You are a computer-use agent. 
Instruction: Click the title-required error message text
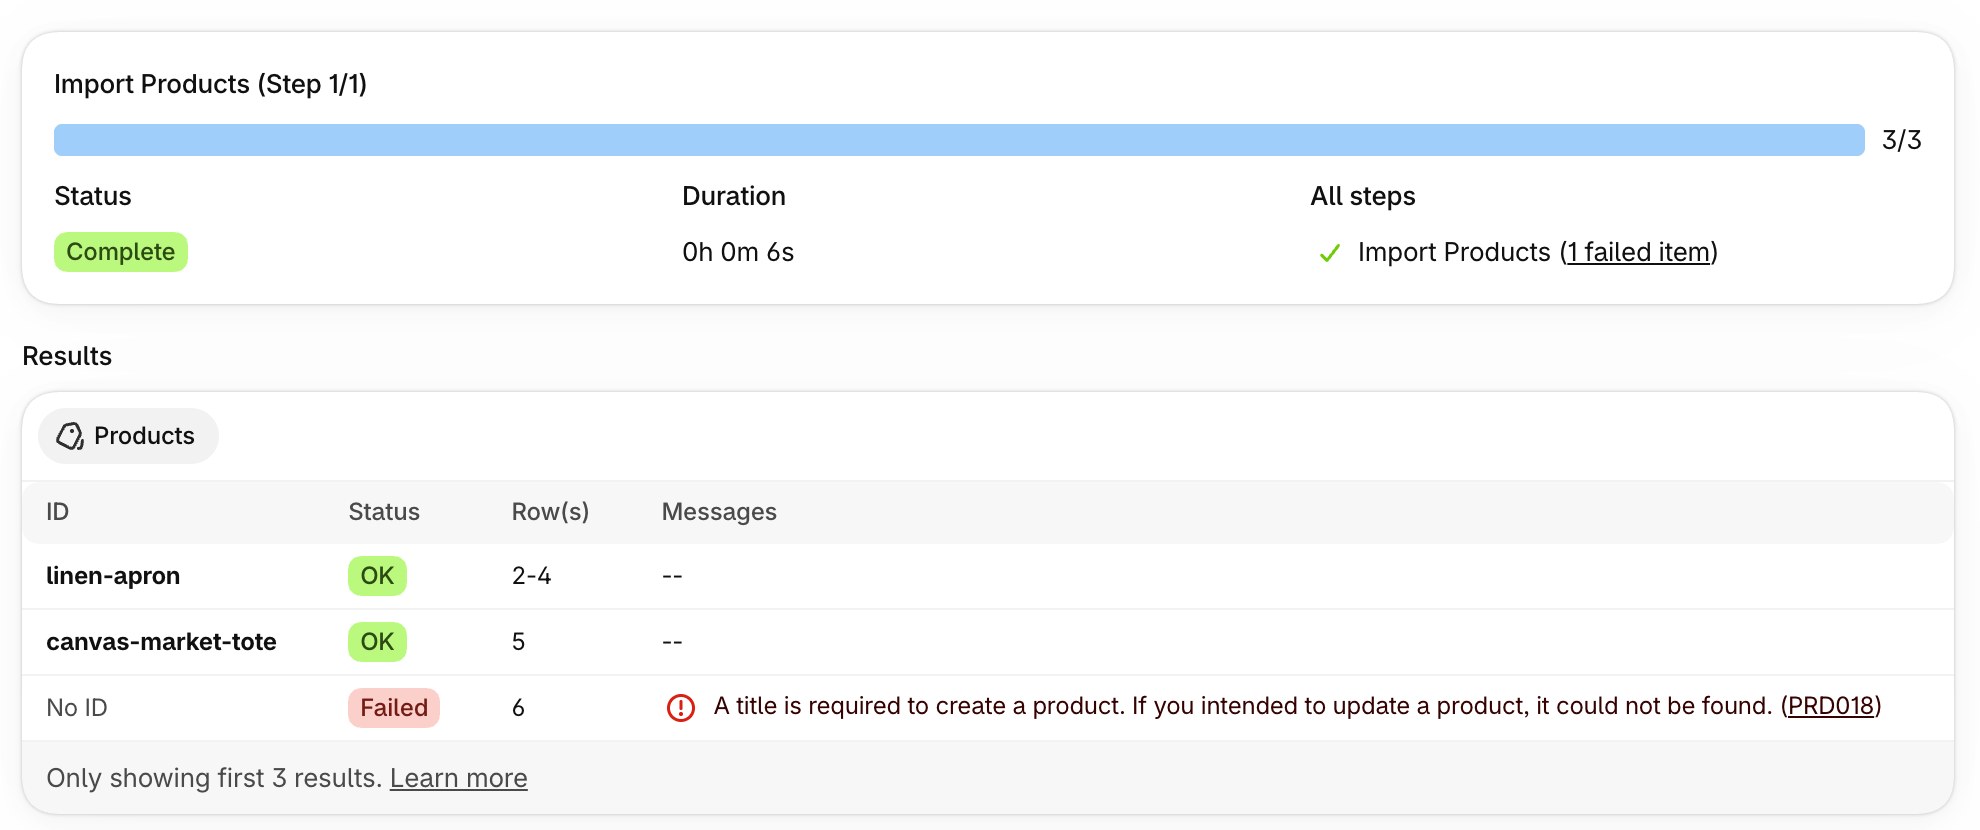[x=1242, y=706]
